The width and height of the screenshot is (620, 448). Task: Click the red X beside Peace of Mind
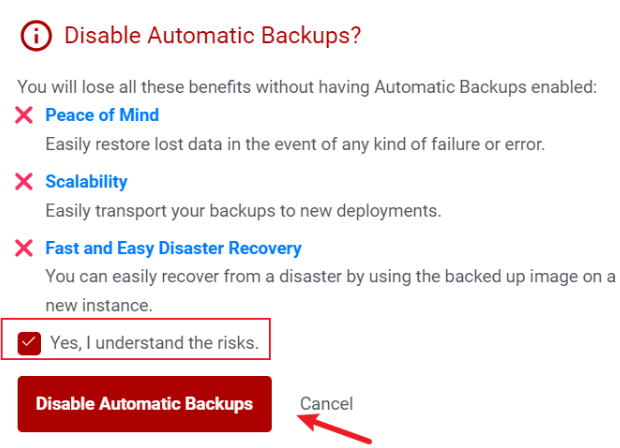coord(25,115)
